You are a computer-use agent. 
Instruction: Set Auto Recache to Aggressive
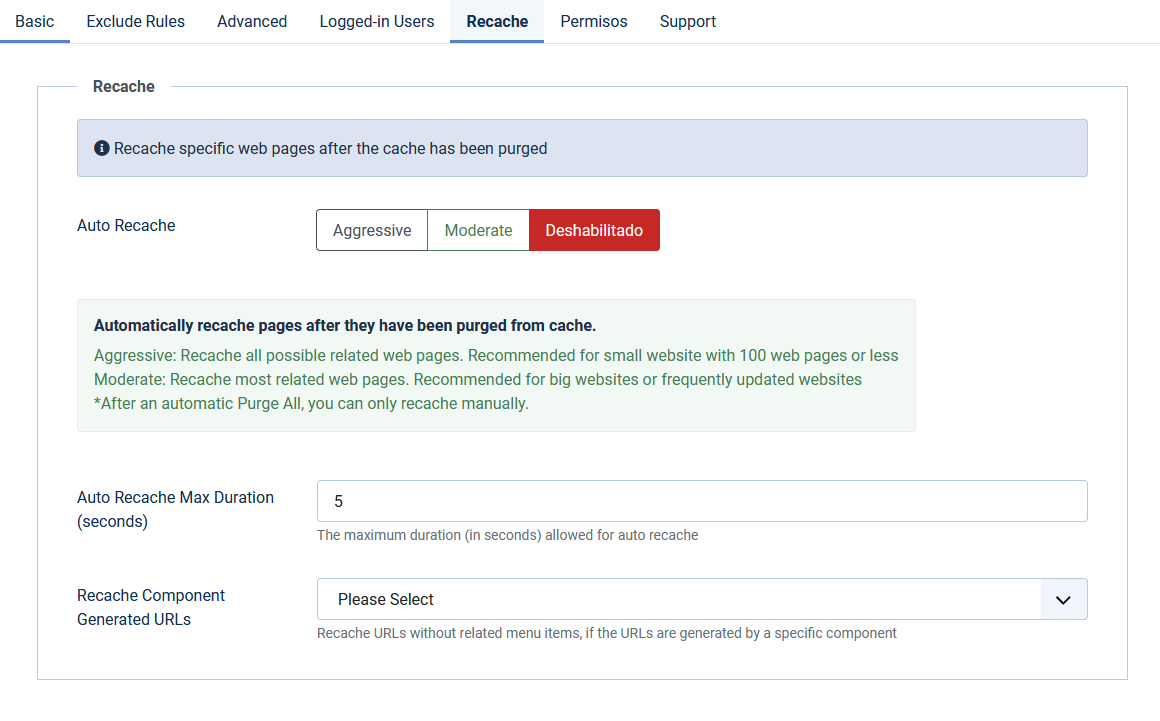click(x=372, y=230)
